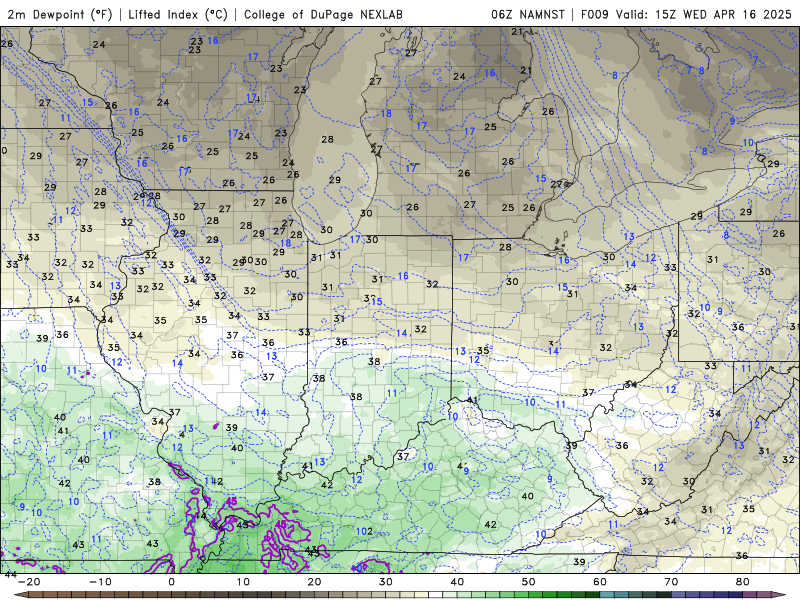Click the -20 label on the color scale
The height and width of the screenshot is (600, 800).
[x=29, y=582]
